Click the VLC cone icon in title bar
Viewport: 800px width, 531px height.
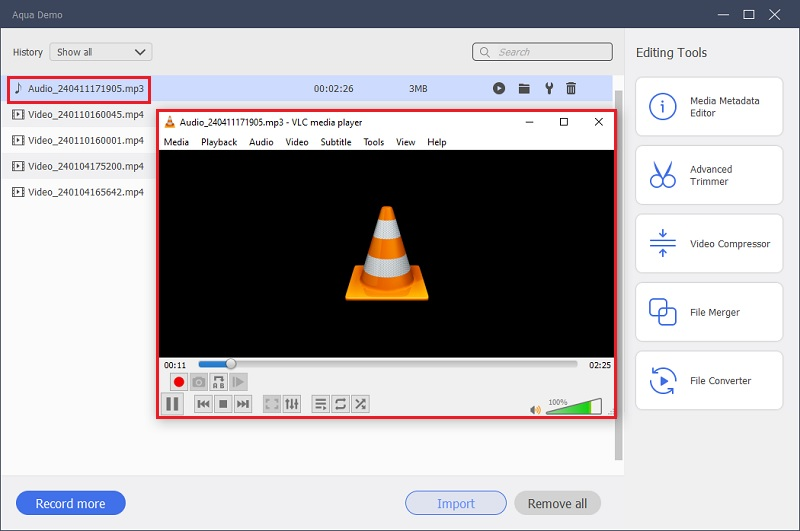[x=170, y=122]
